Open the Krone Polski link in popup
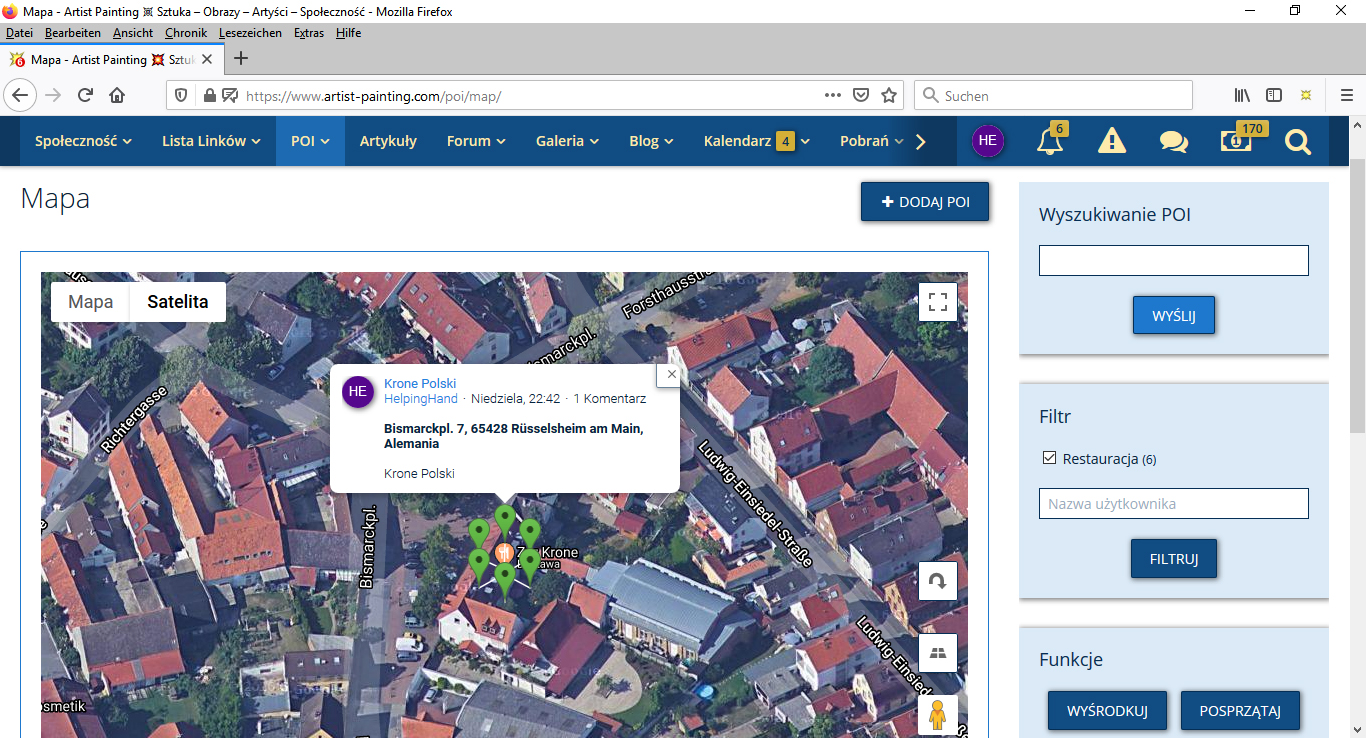The height and width of the screenshot is (738, 1366). click(420, 383)
